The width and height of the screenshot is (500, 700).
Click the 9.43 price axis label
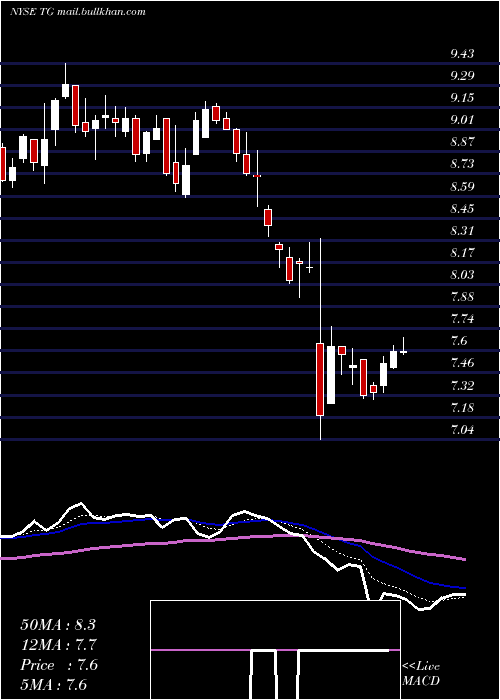tap(462, 54)
